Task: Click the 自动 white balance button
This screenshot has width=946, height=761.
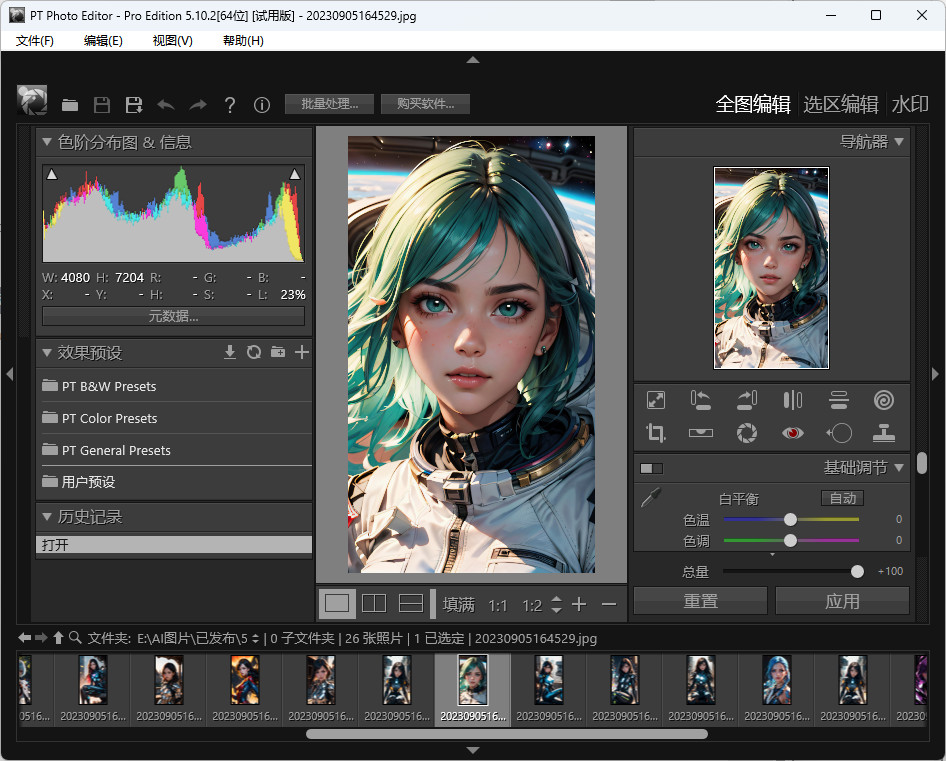Action: point(842,498)
